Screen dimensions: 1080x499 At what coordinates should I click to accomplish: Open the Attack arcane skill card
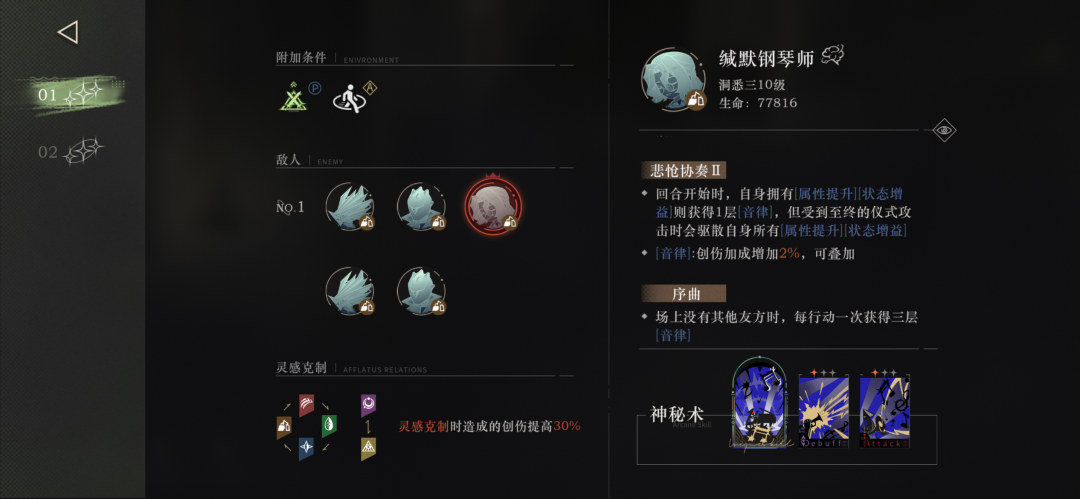click(x=884, y=411)
